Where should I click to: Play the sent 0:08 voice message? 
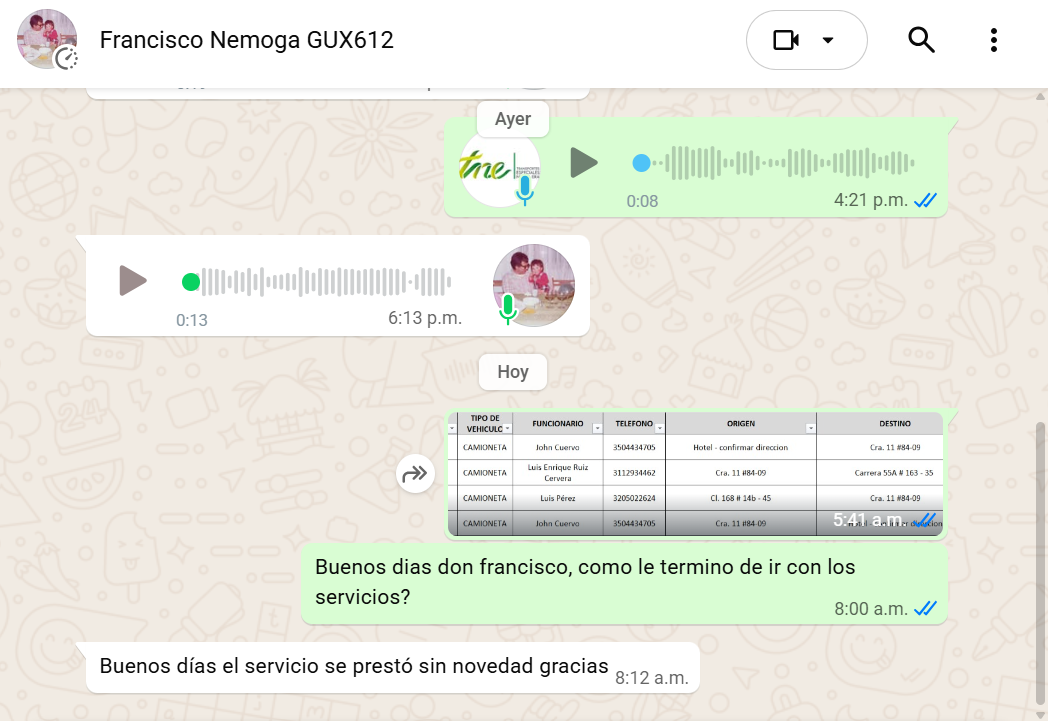[583, 163]
